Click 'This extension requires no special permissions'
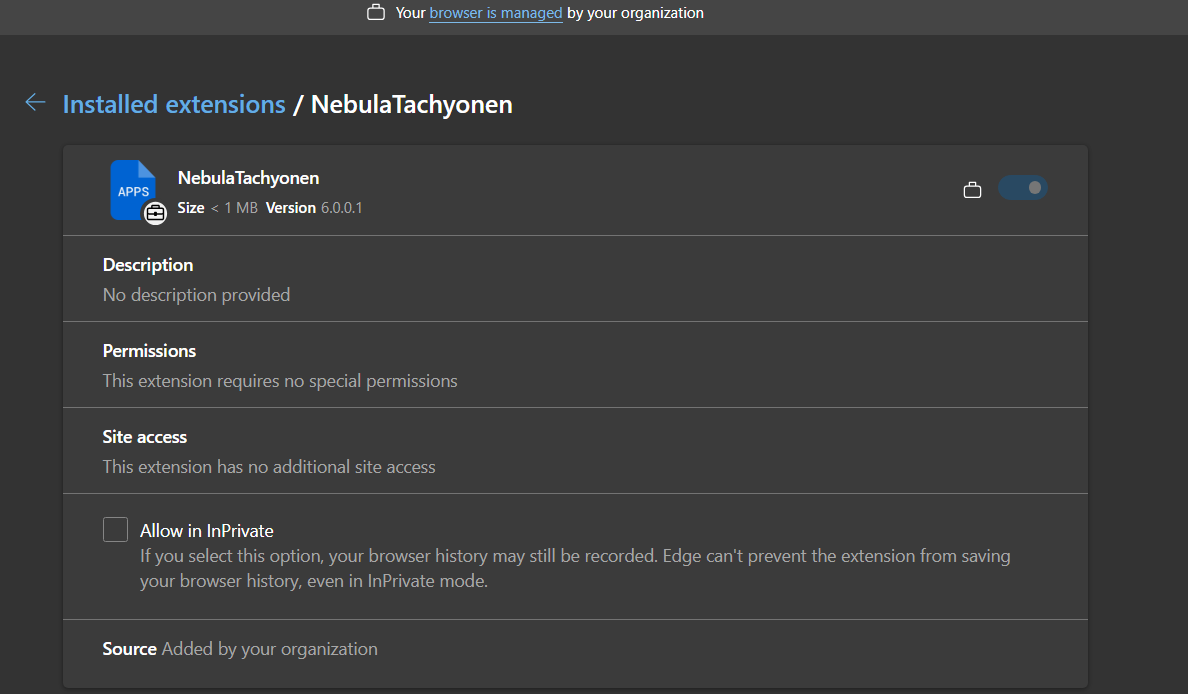 coord(280,381)
